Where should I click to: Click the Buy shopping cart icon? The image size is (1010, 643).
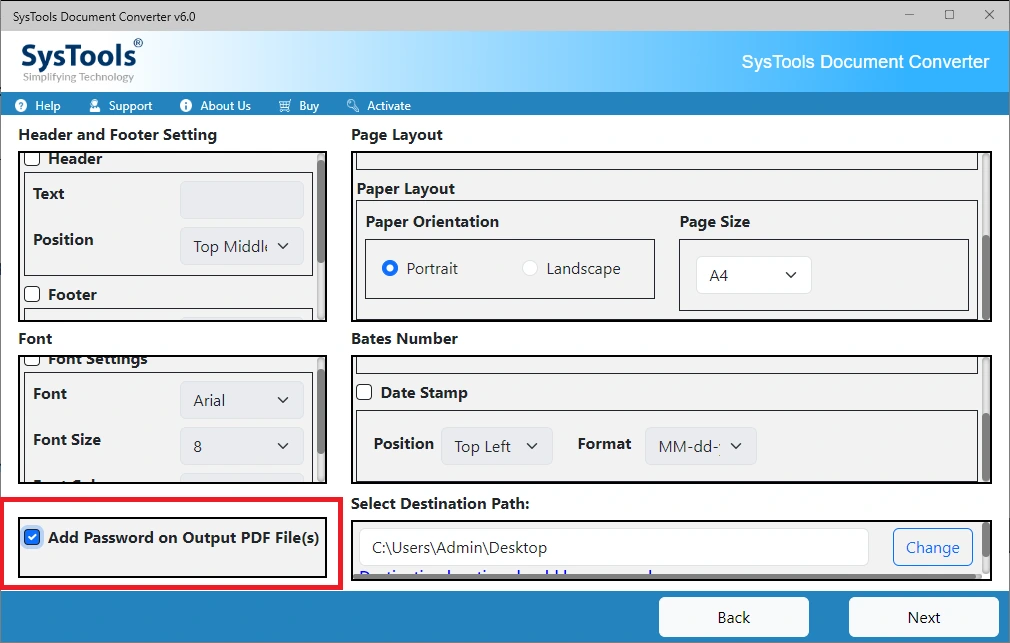coord(285,106)
